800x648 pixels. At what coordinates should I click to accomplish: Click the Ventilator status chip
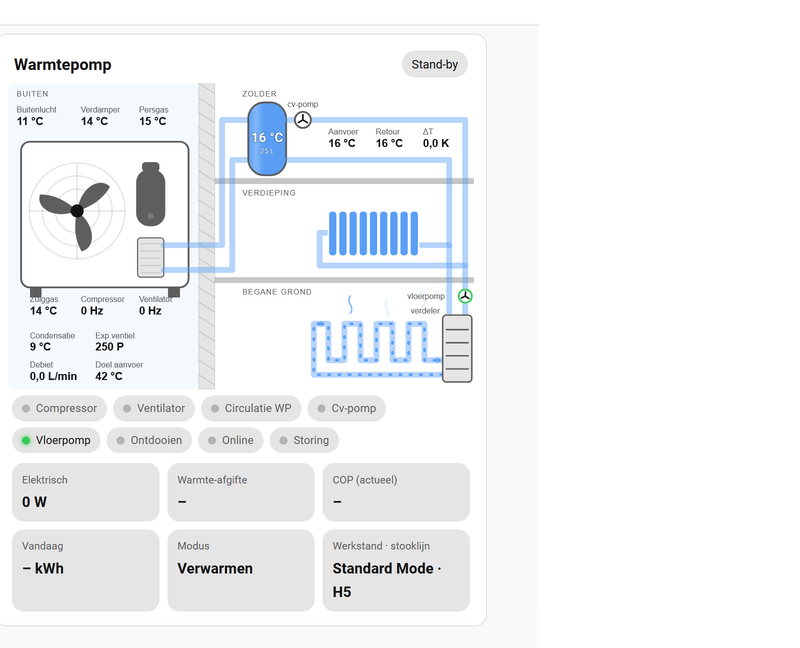[154, 408]
